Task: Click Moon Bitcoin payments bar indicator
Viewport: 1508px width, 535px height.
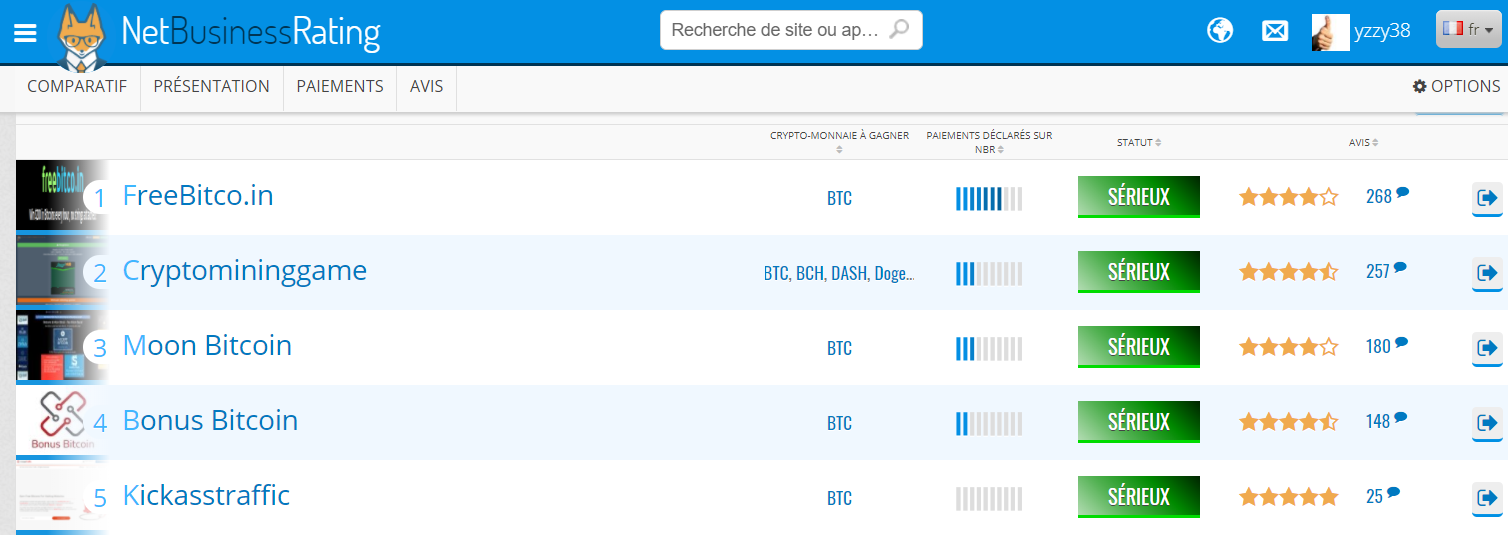Action: [x=989, y=348]
